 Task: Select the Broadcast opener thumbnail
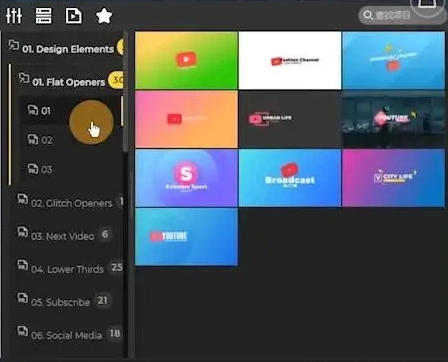290,178
